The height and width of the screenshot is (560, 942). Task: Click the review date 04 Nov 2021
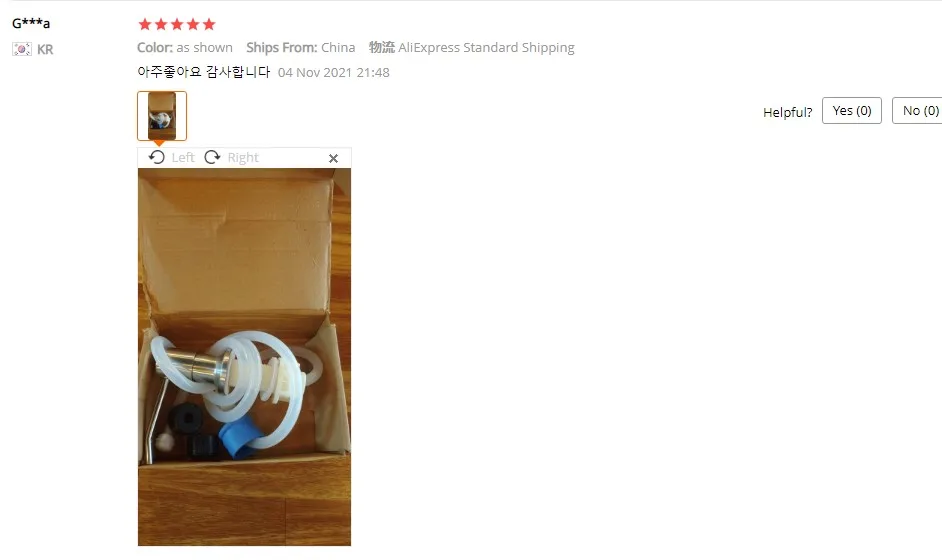click(315, 73)
